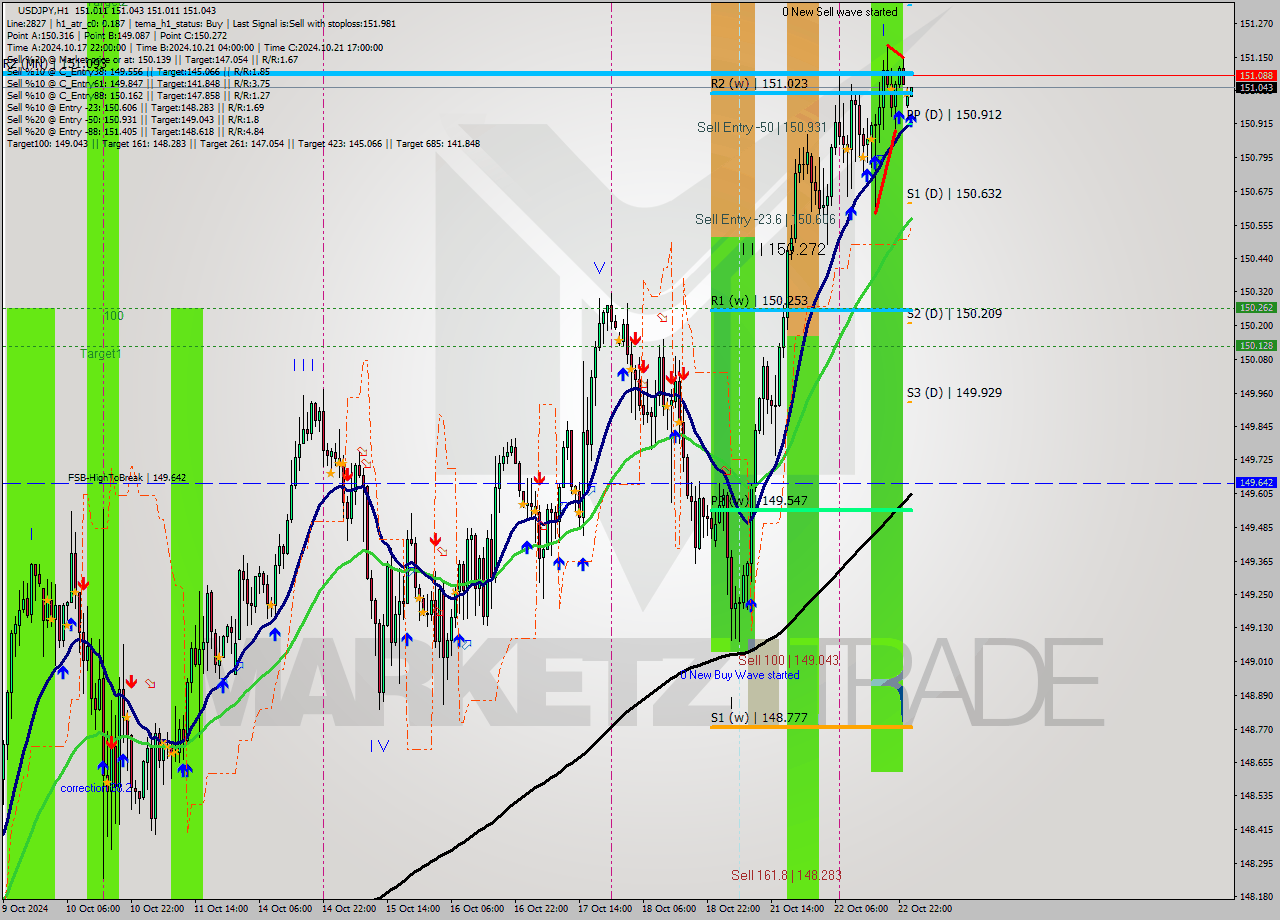
Task: Select 'Sell %20 @ Entry -88: 151.405' row
Action: pyautogui.click(x=135, y=131)
